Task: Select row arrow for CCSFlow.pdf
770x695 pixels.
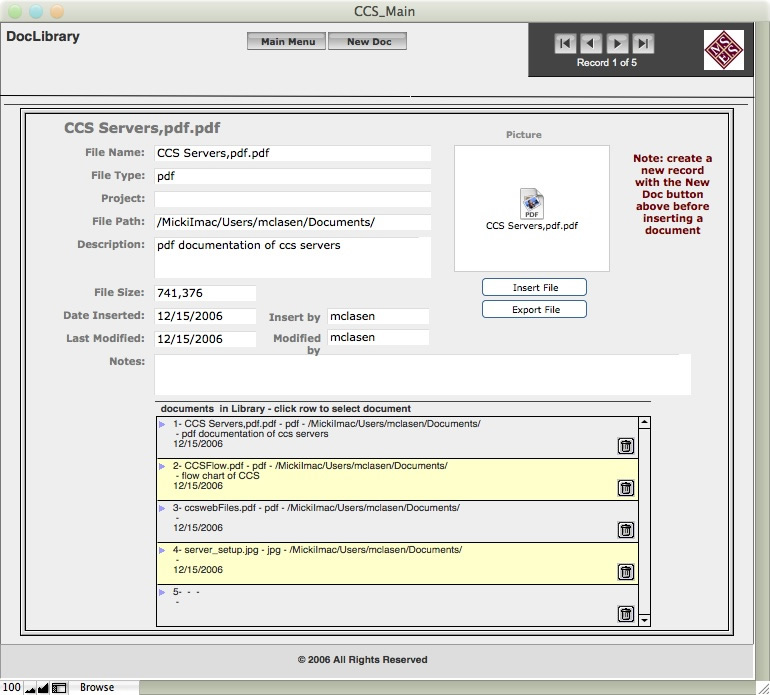Action: [162, 466]
